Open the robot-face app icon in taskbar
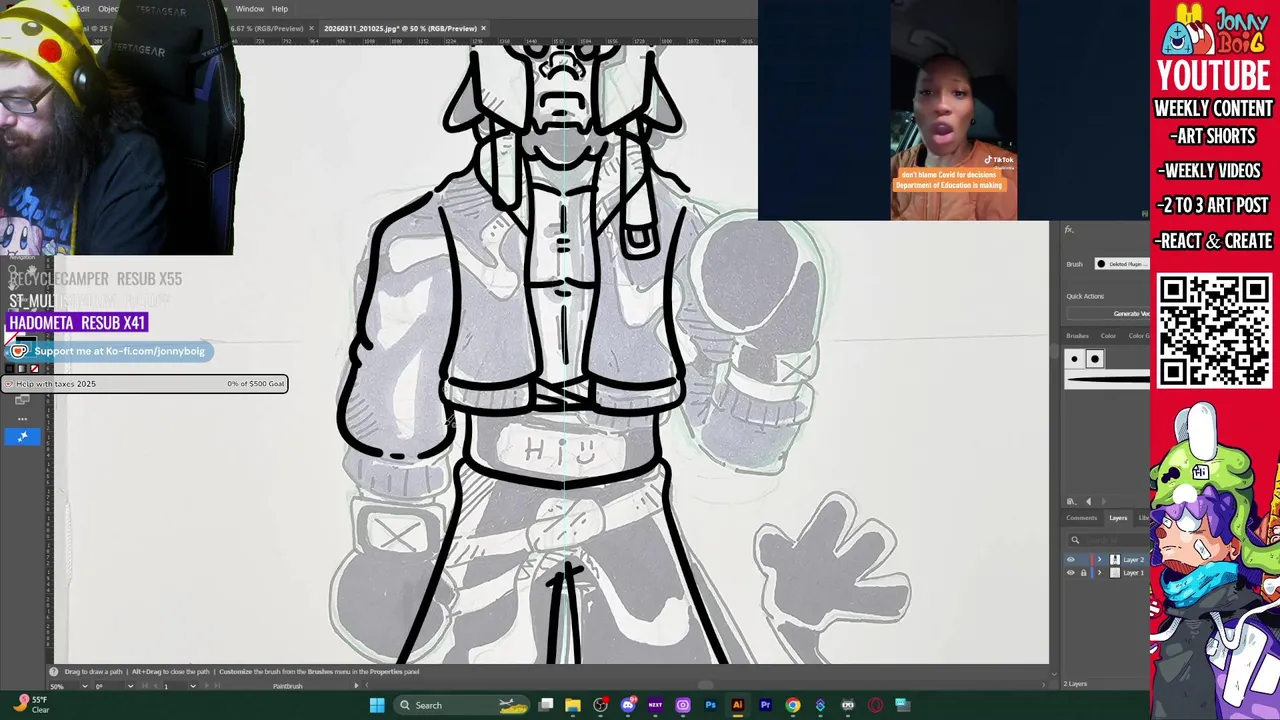This screenshot has width=1280, height=720. [x=848, y=705]
